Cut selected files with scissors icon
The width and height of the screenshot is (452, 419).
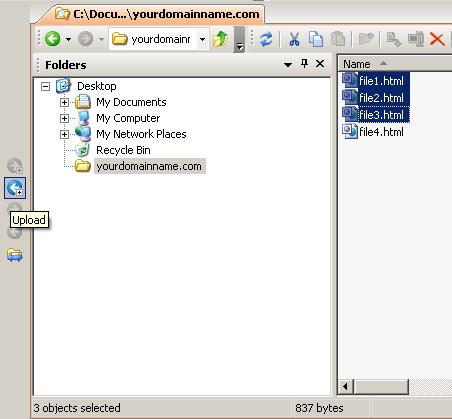click(x=294, y=39)
